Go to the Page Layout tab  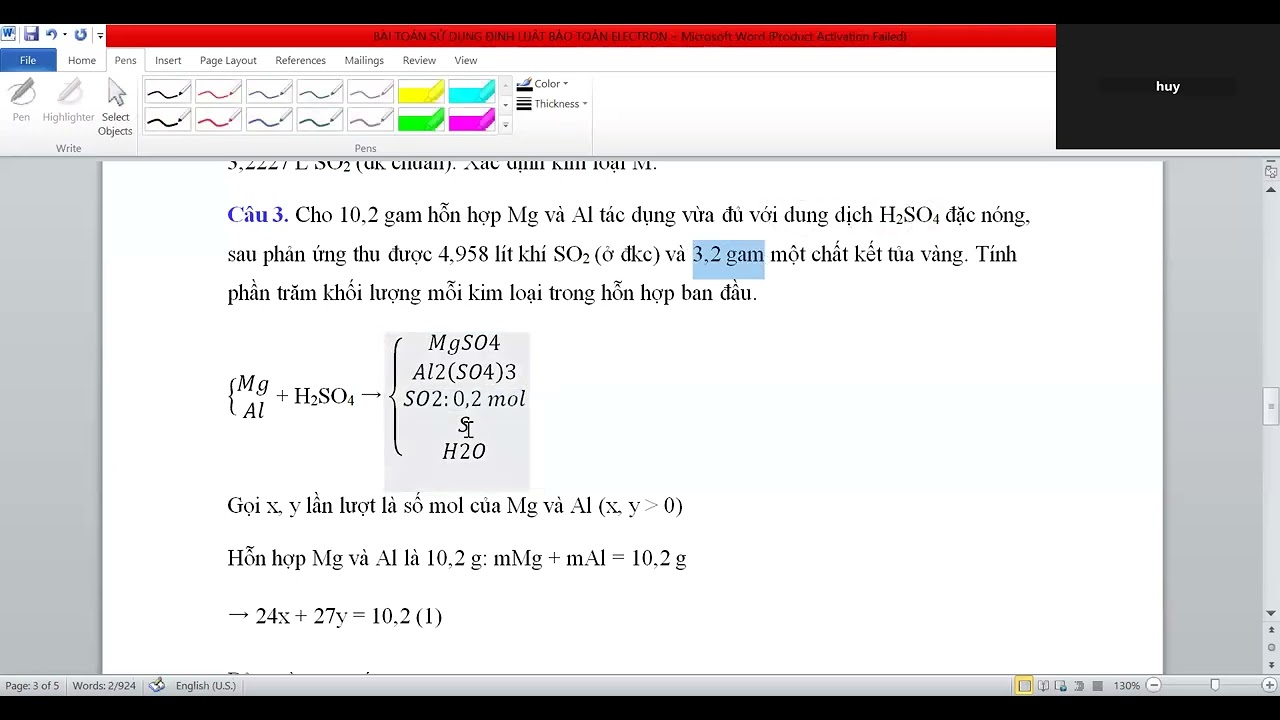pos(228,60)
